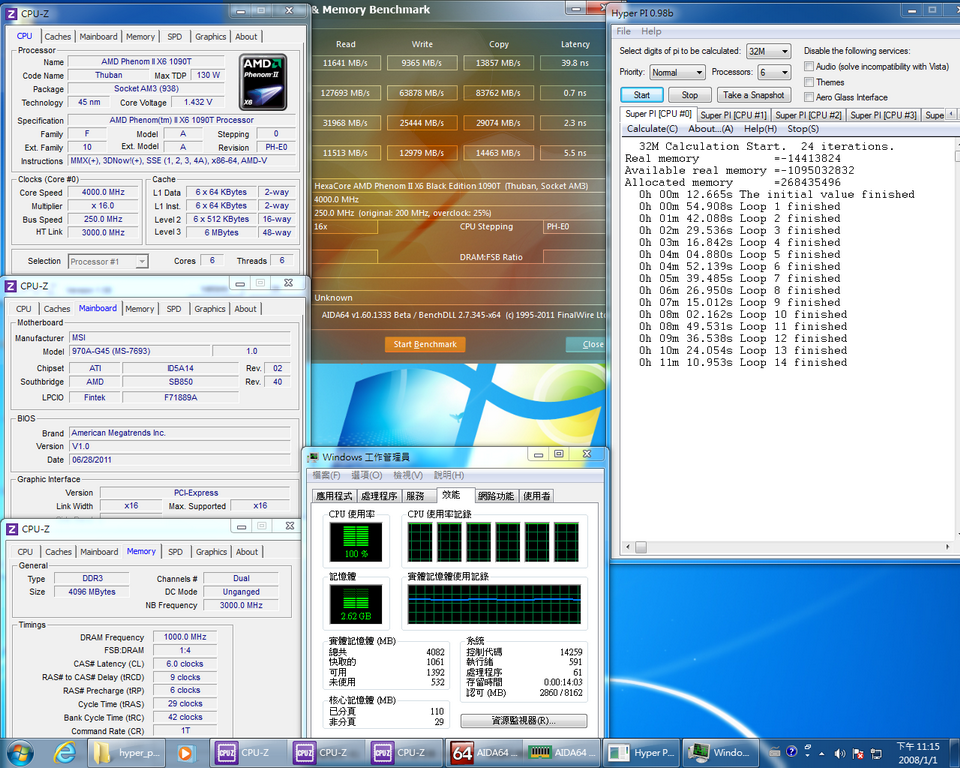Open Task Manager 檔案(F) menu
960x768 pixels.
326,475
